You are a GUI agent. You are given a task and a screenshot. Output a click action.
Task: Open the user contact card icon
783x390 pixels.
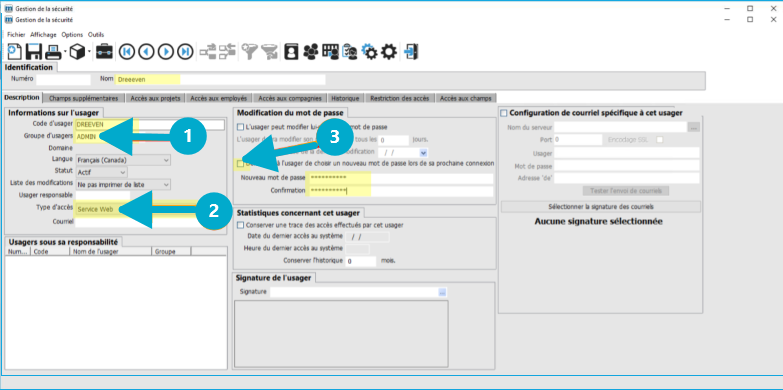[x=291, y=51]
